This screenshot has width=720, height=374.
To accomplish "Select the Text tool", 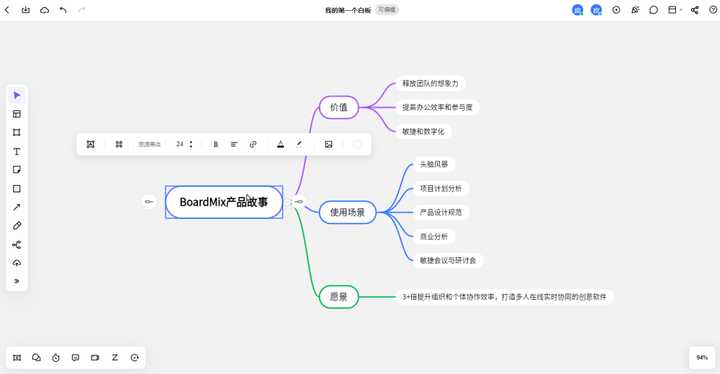I will 17,151.
